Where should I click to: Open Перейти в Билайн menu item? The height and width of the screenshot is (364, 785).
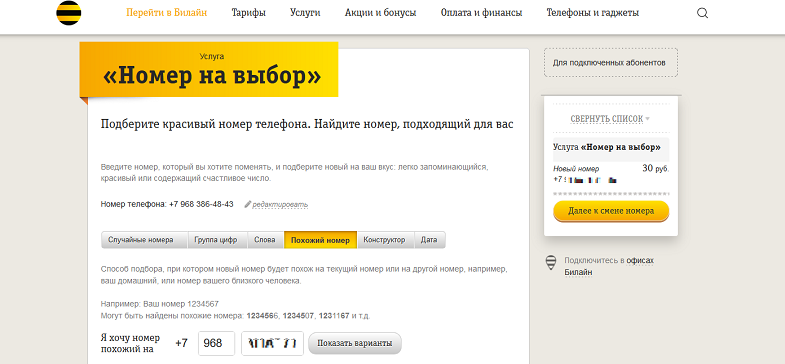point(167,13)
